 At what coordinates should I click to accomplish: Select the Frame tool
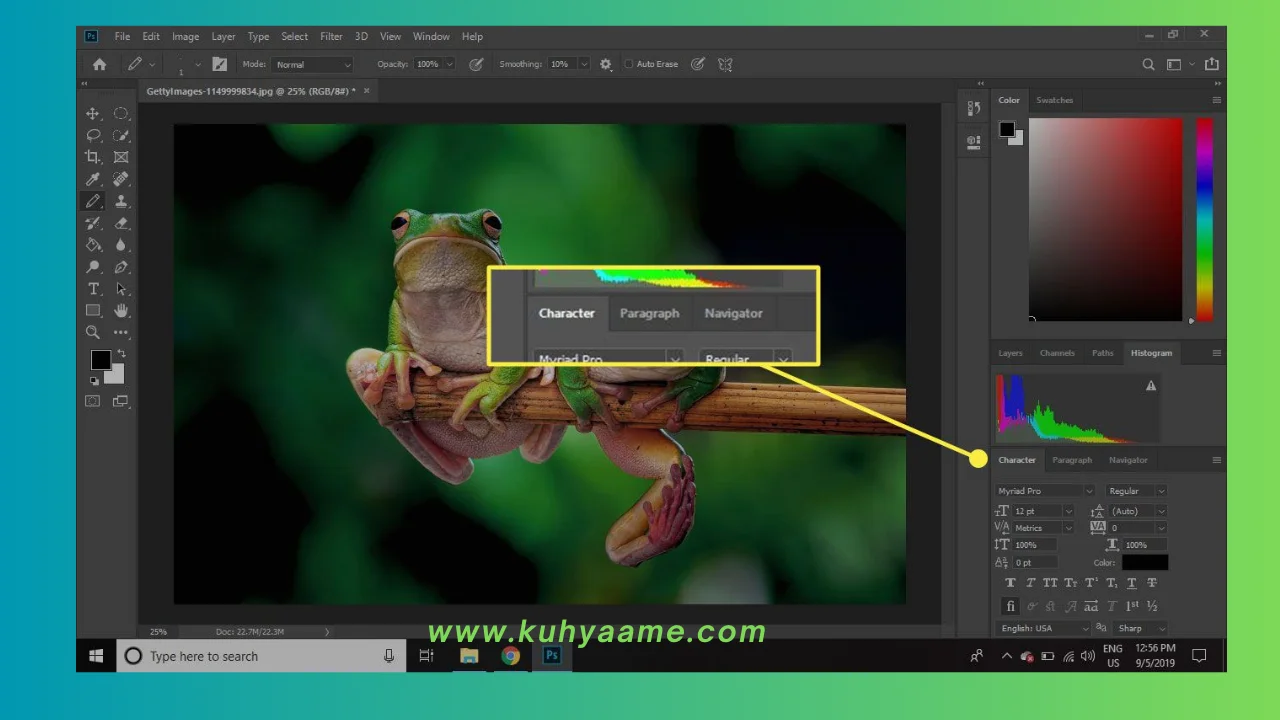pos(121,157)
